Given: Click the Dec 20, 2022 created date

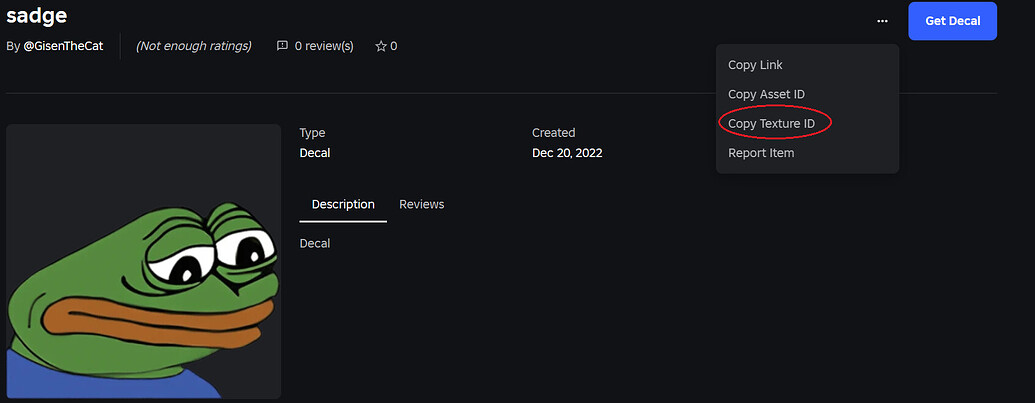Looking at the screenshot, I should [567, 153].
